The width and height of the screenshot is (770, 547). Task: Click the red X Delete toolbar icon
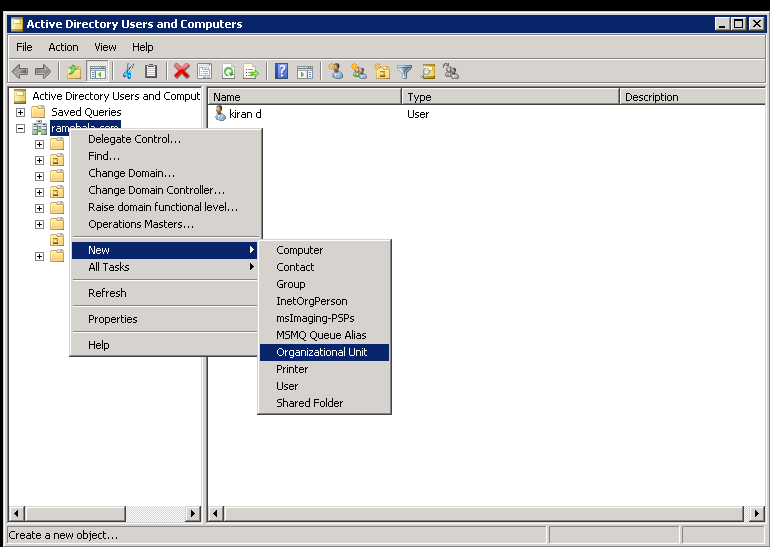pyautogui.click(x=182, y=72)
